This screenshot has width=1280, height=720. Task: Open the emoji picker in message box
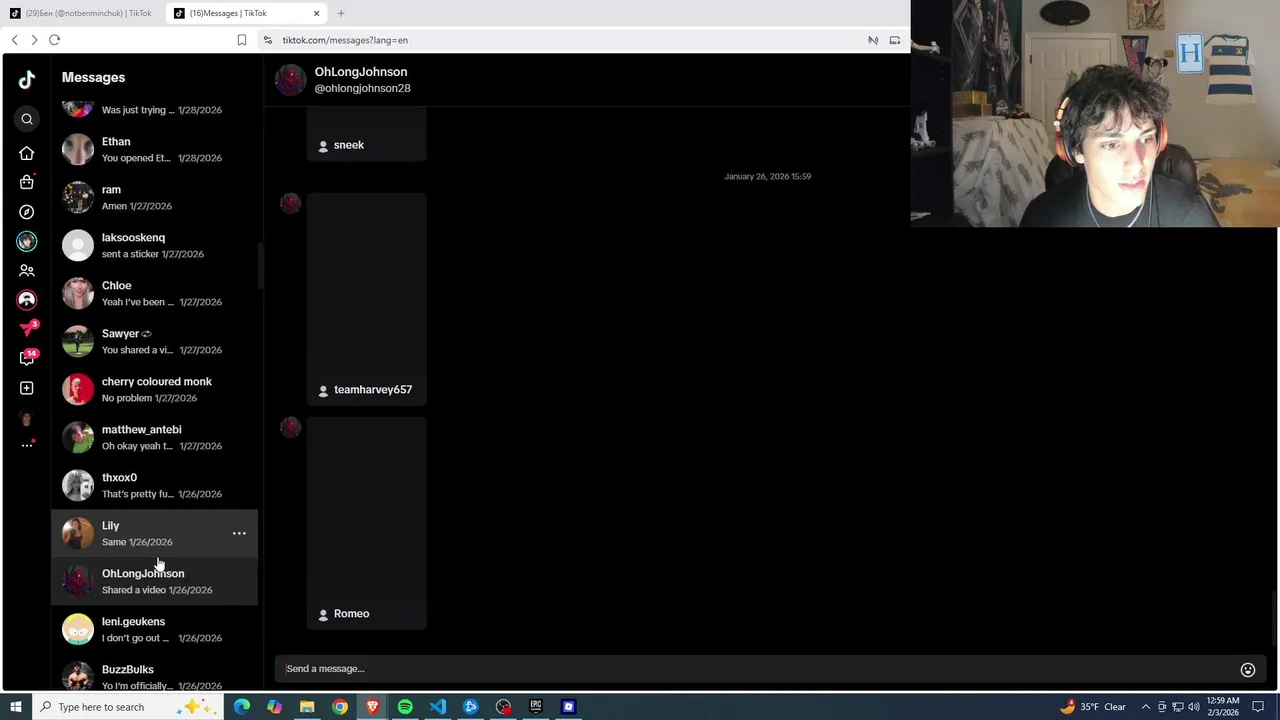tap(1248, 670)
